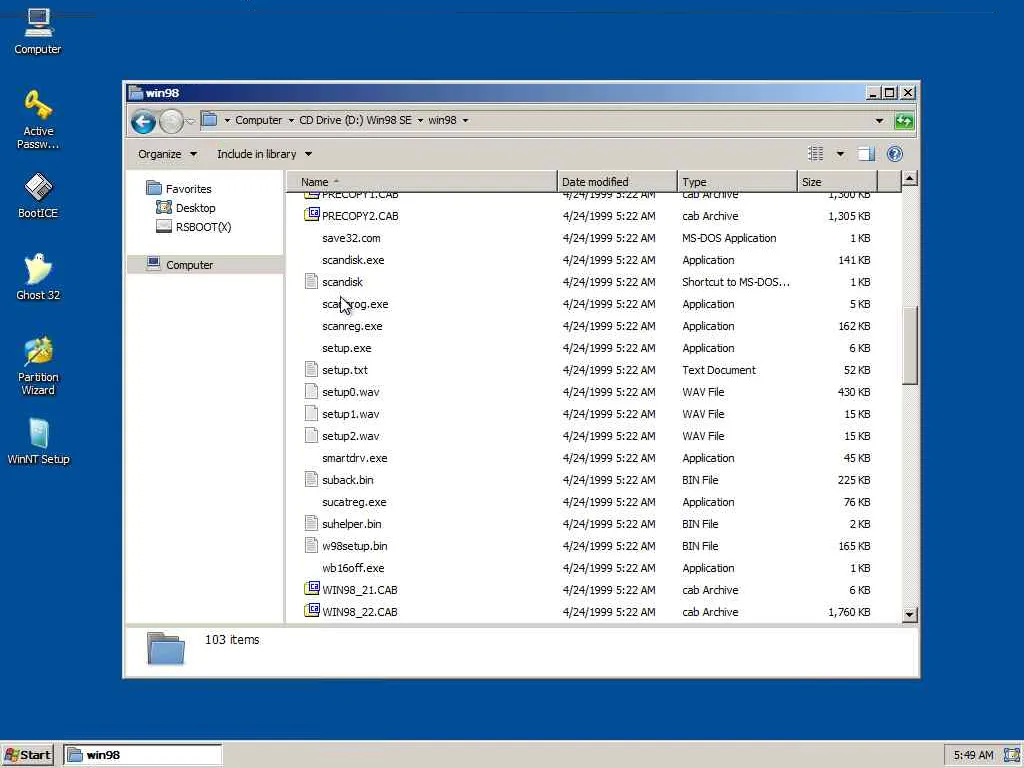Image resolution: width=1024 pixels, height=768 pixels.
Task: Sort by the Size column header
Action: (x=837, y=182)
